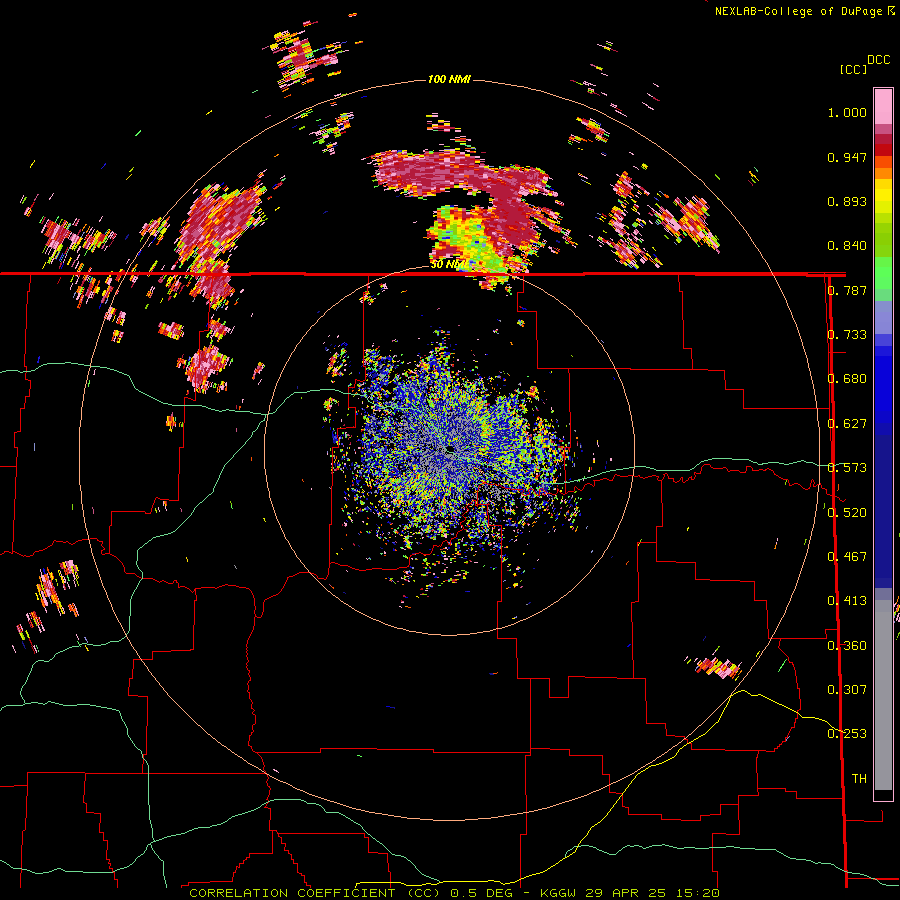The width and height of the screenshot is (900, 900).
Task: Click the pink top segment of color bar
Action: 883,106
